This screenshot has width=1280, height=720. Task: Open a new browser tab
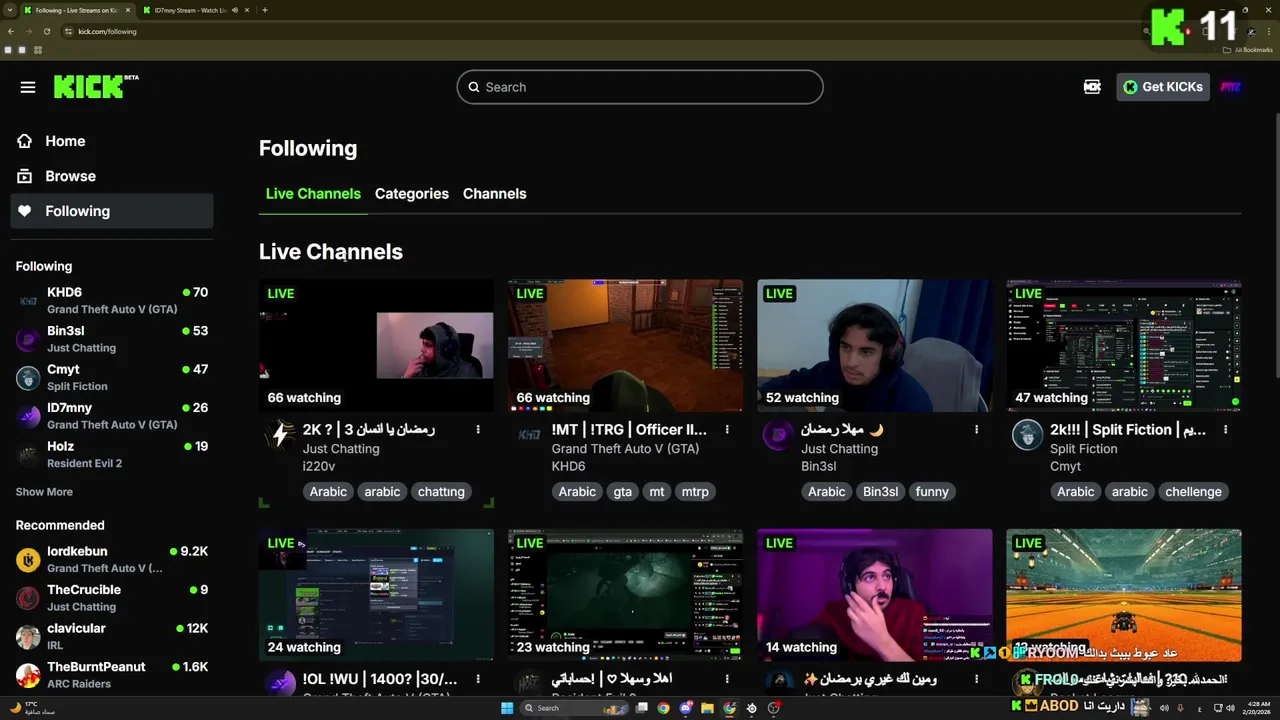tap(264, 10)
